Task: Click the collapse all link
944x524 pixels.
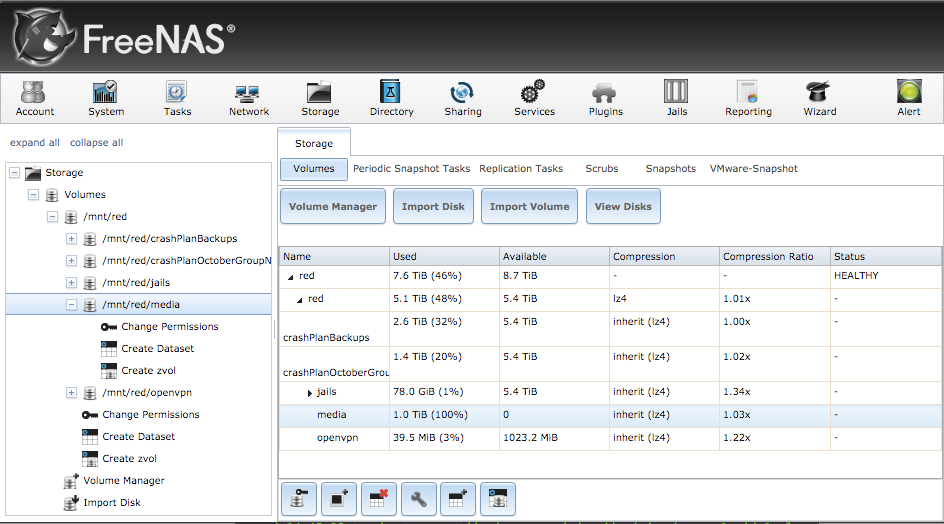Action: coord(96,143)
